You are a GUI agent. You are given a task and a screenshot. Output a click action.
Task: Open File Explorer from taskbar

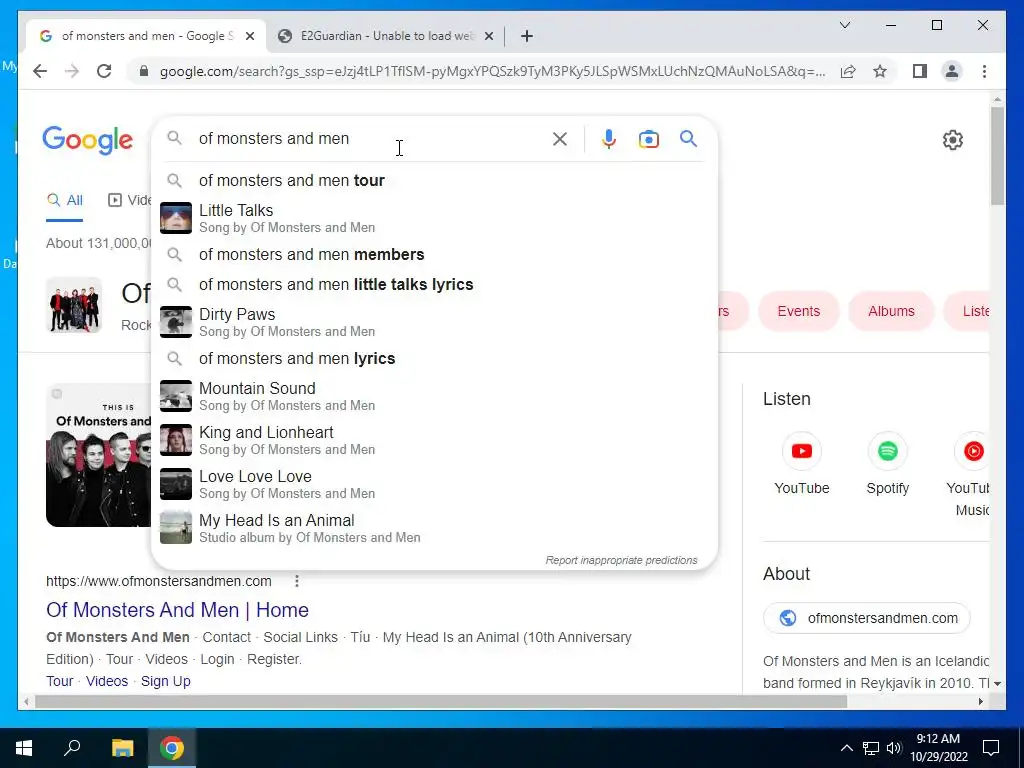122,748
